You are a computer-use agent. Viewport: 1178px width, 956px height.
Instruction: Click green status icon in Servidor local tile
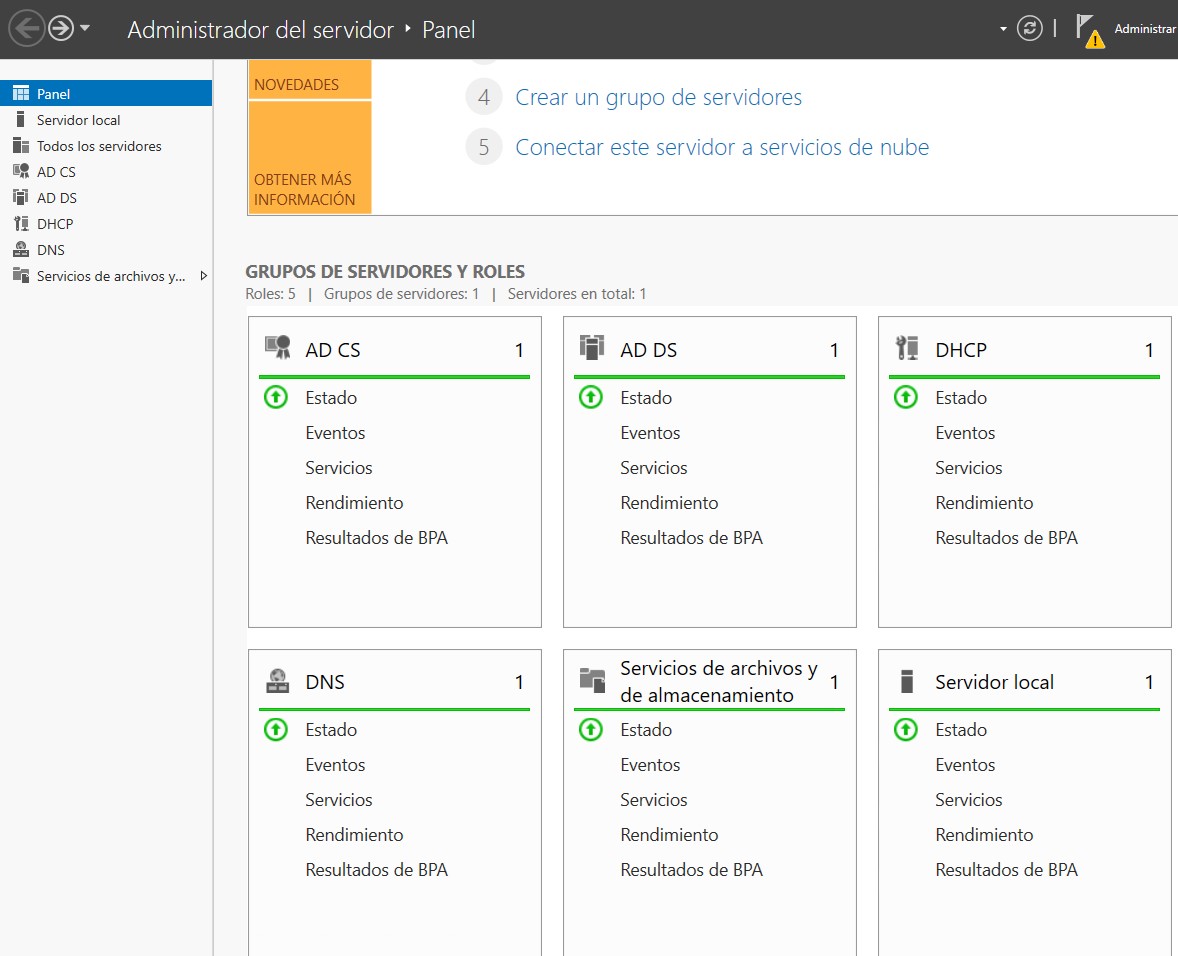tap(905, 728)
